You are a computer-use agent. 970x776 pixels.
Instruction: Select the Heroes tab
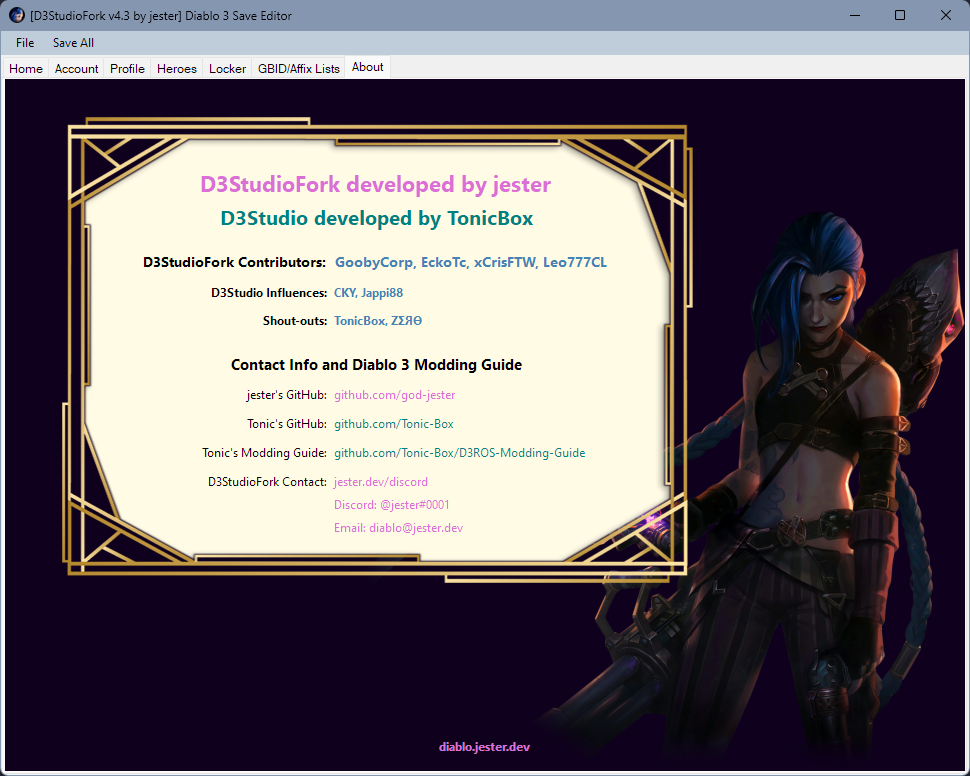pos(176,69)
